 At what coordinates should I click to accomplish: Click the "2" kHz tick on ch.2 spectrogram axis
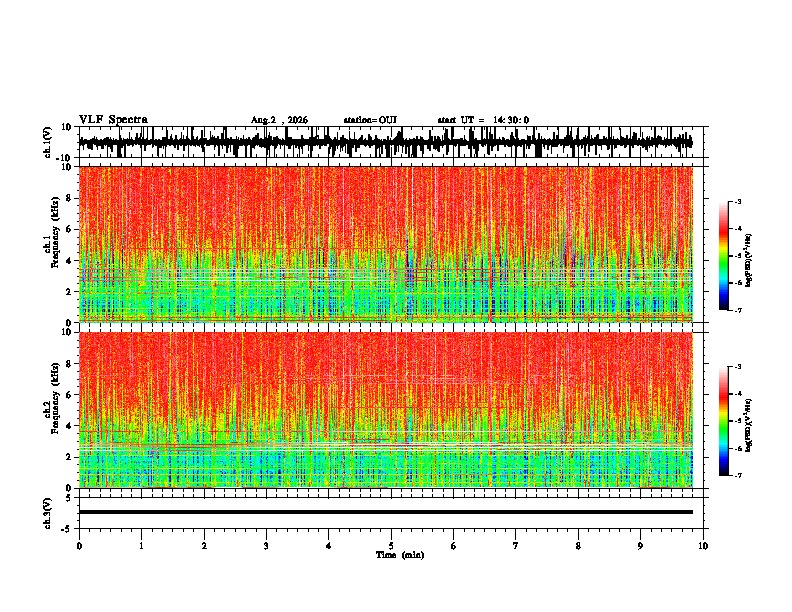point(70,457)
